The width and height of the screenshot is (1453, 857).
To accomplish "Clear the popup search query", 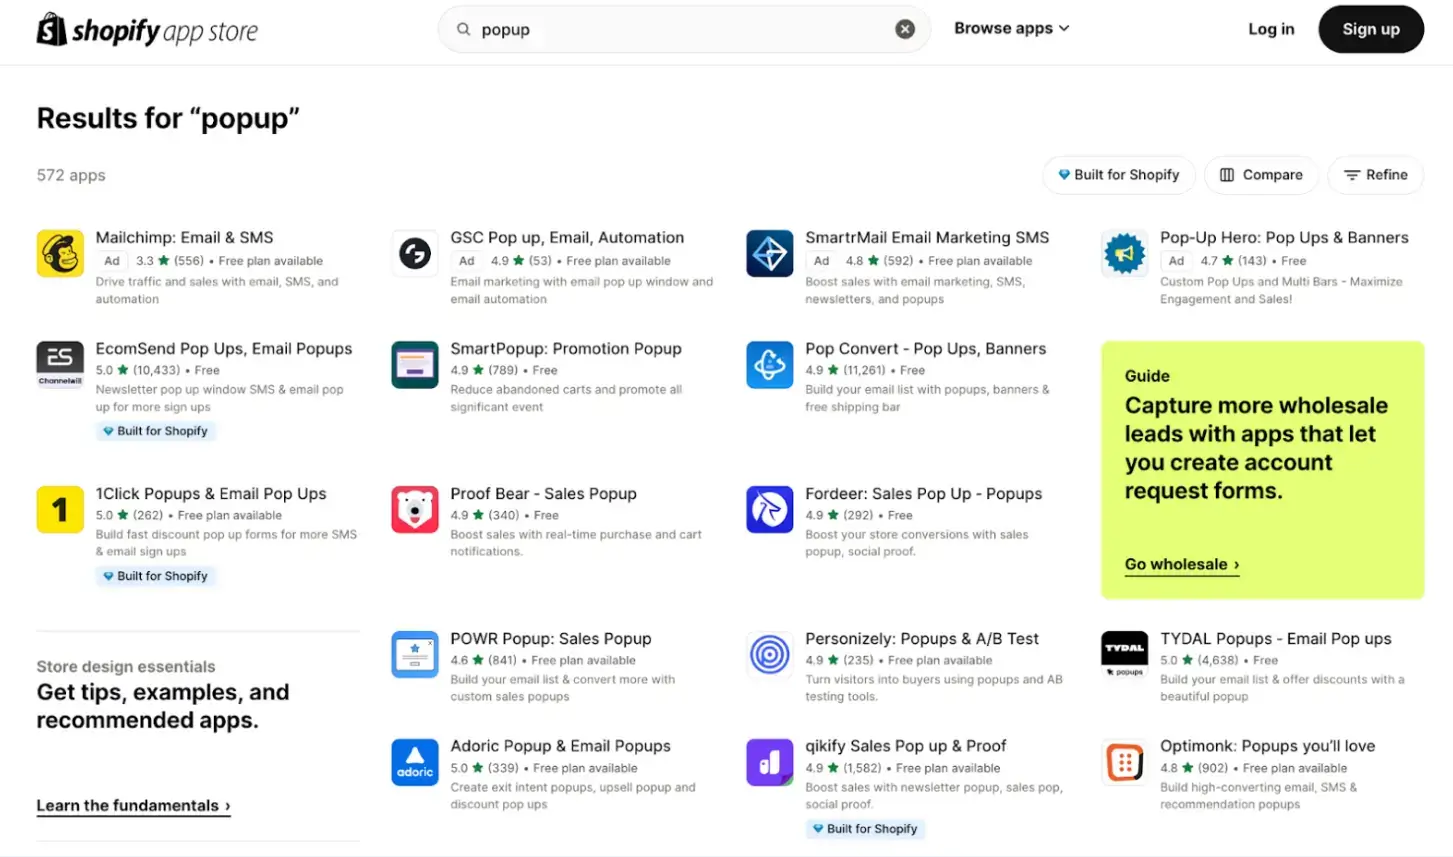I will point(904,28).
